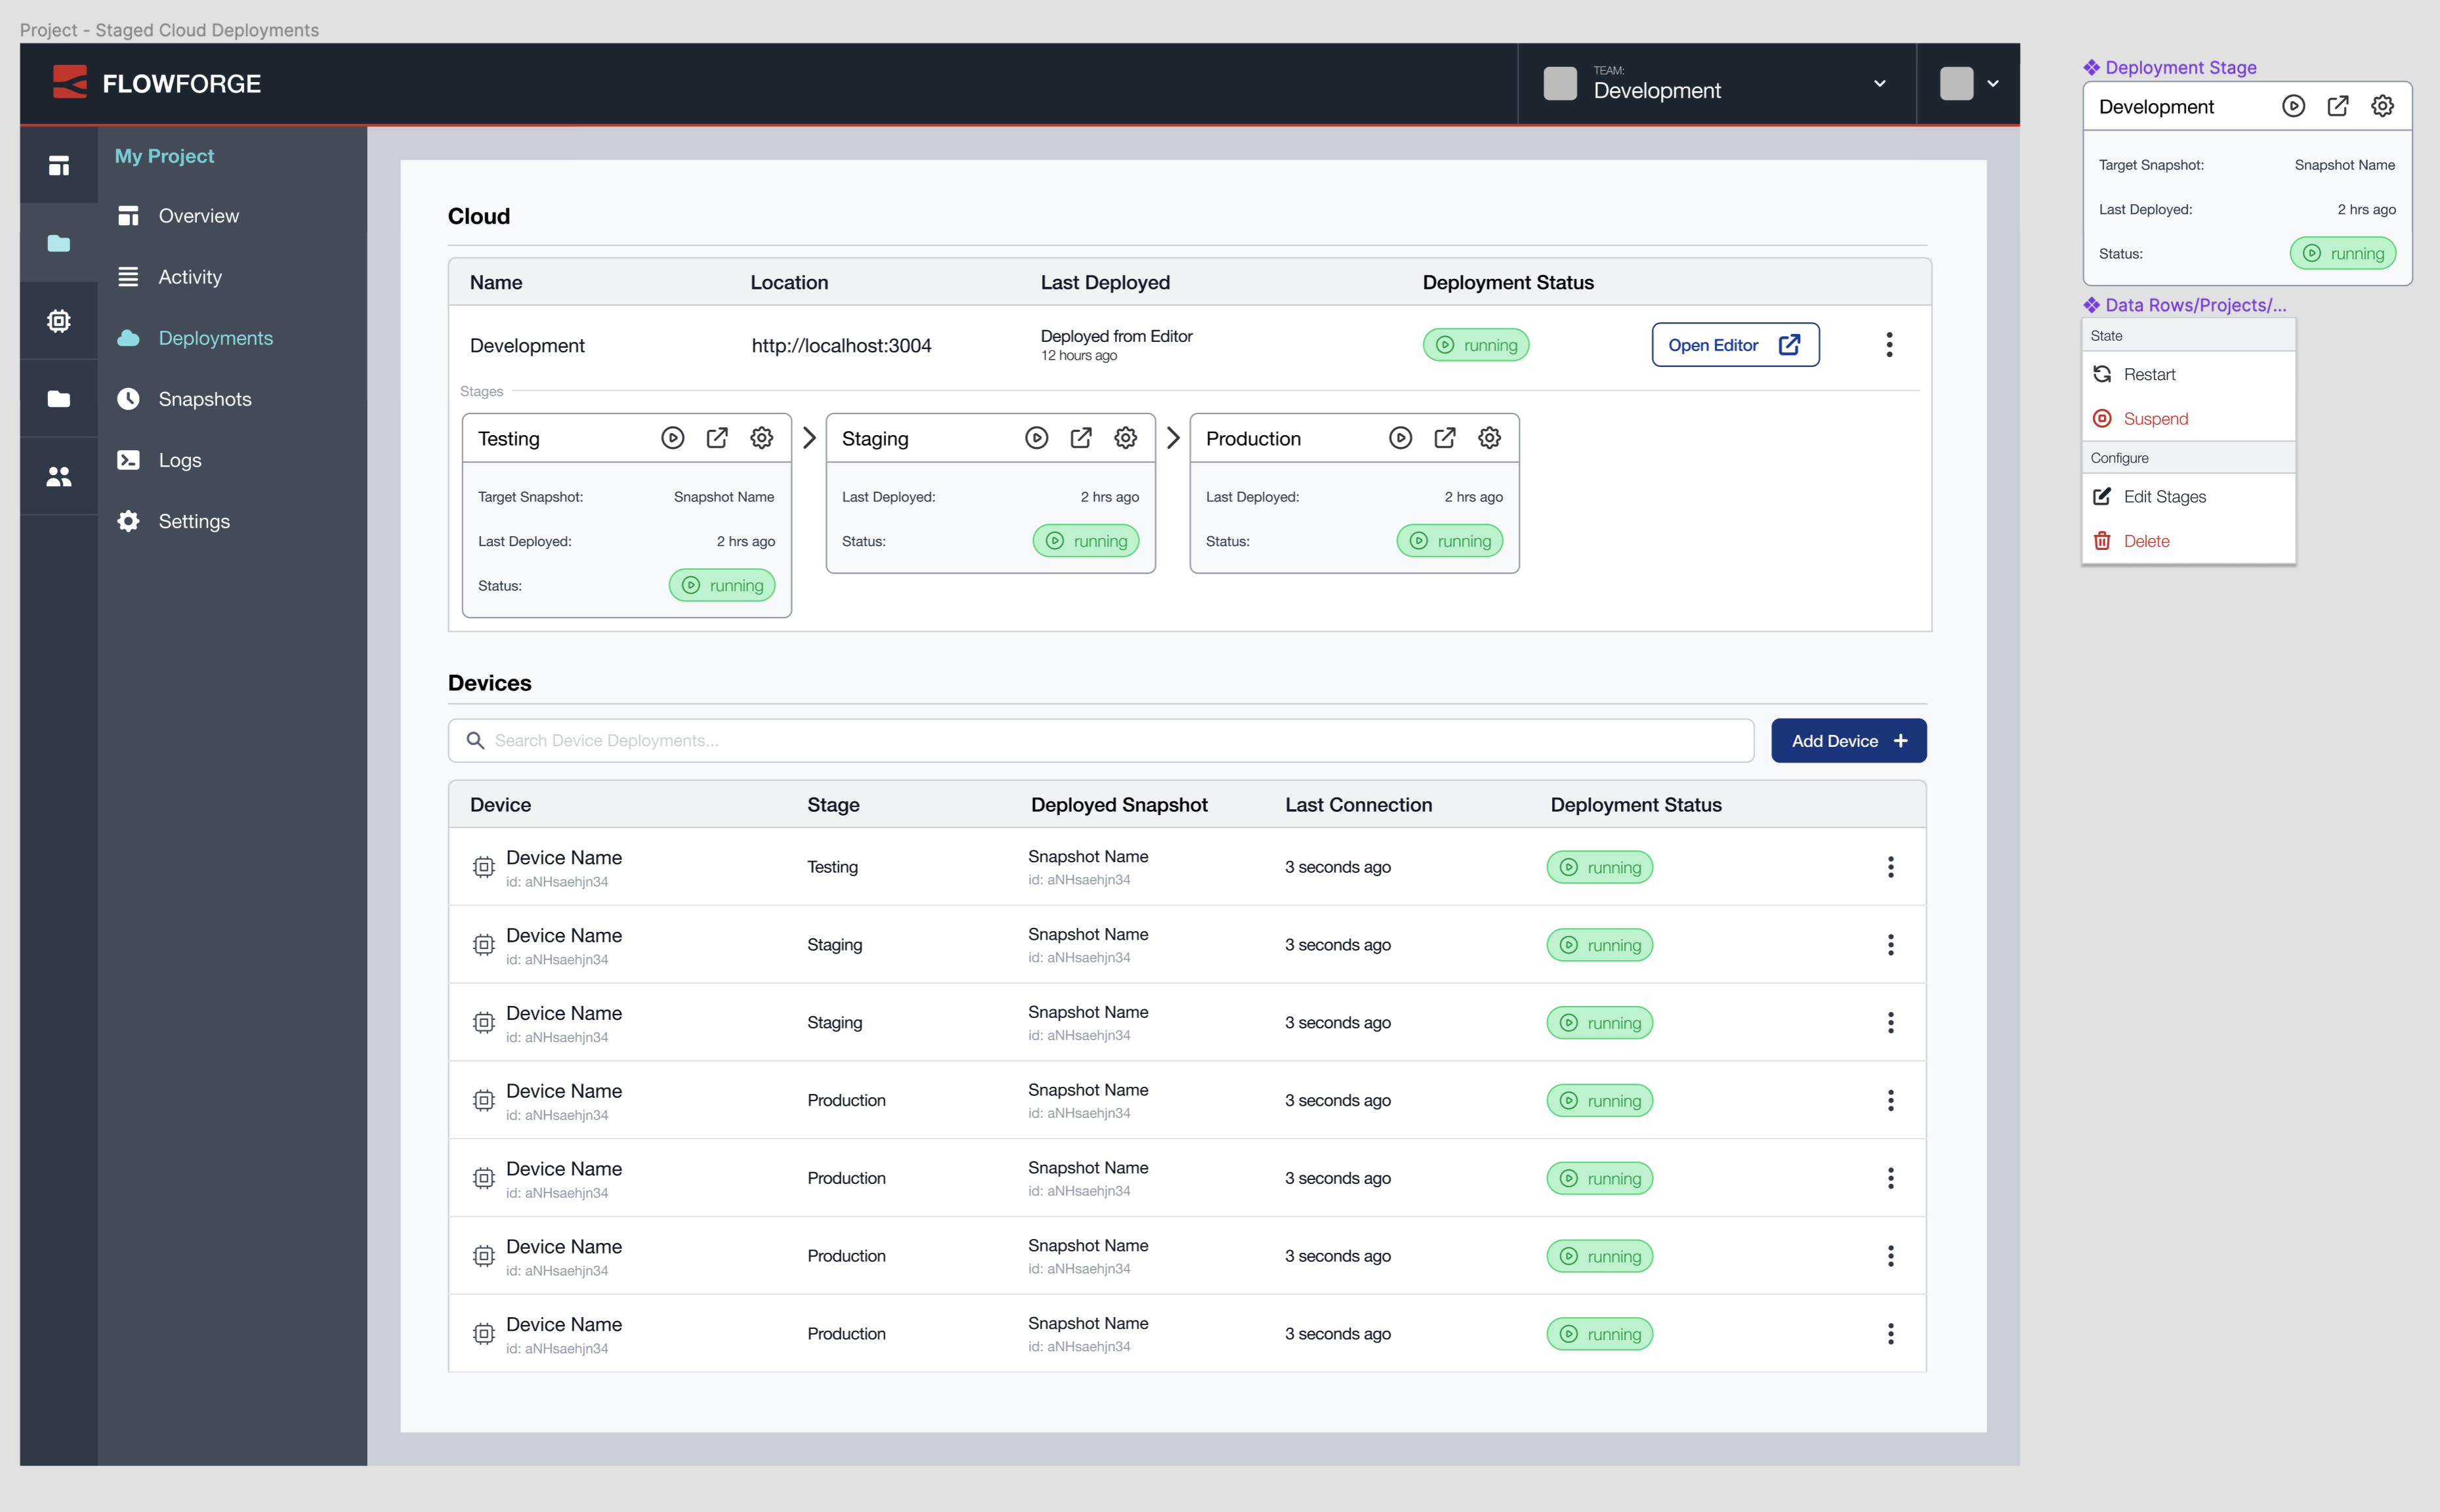
Task: Click the play icon on the Staging stage
Action: pos(1036,437)
